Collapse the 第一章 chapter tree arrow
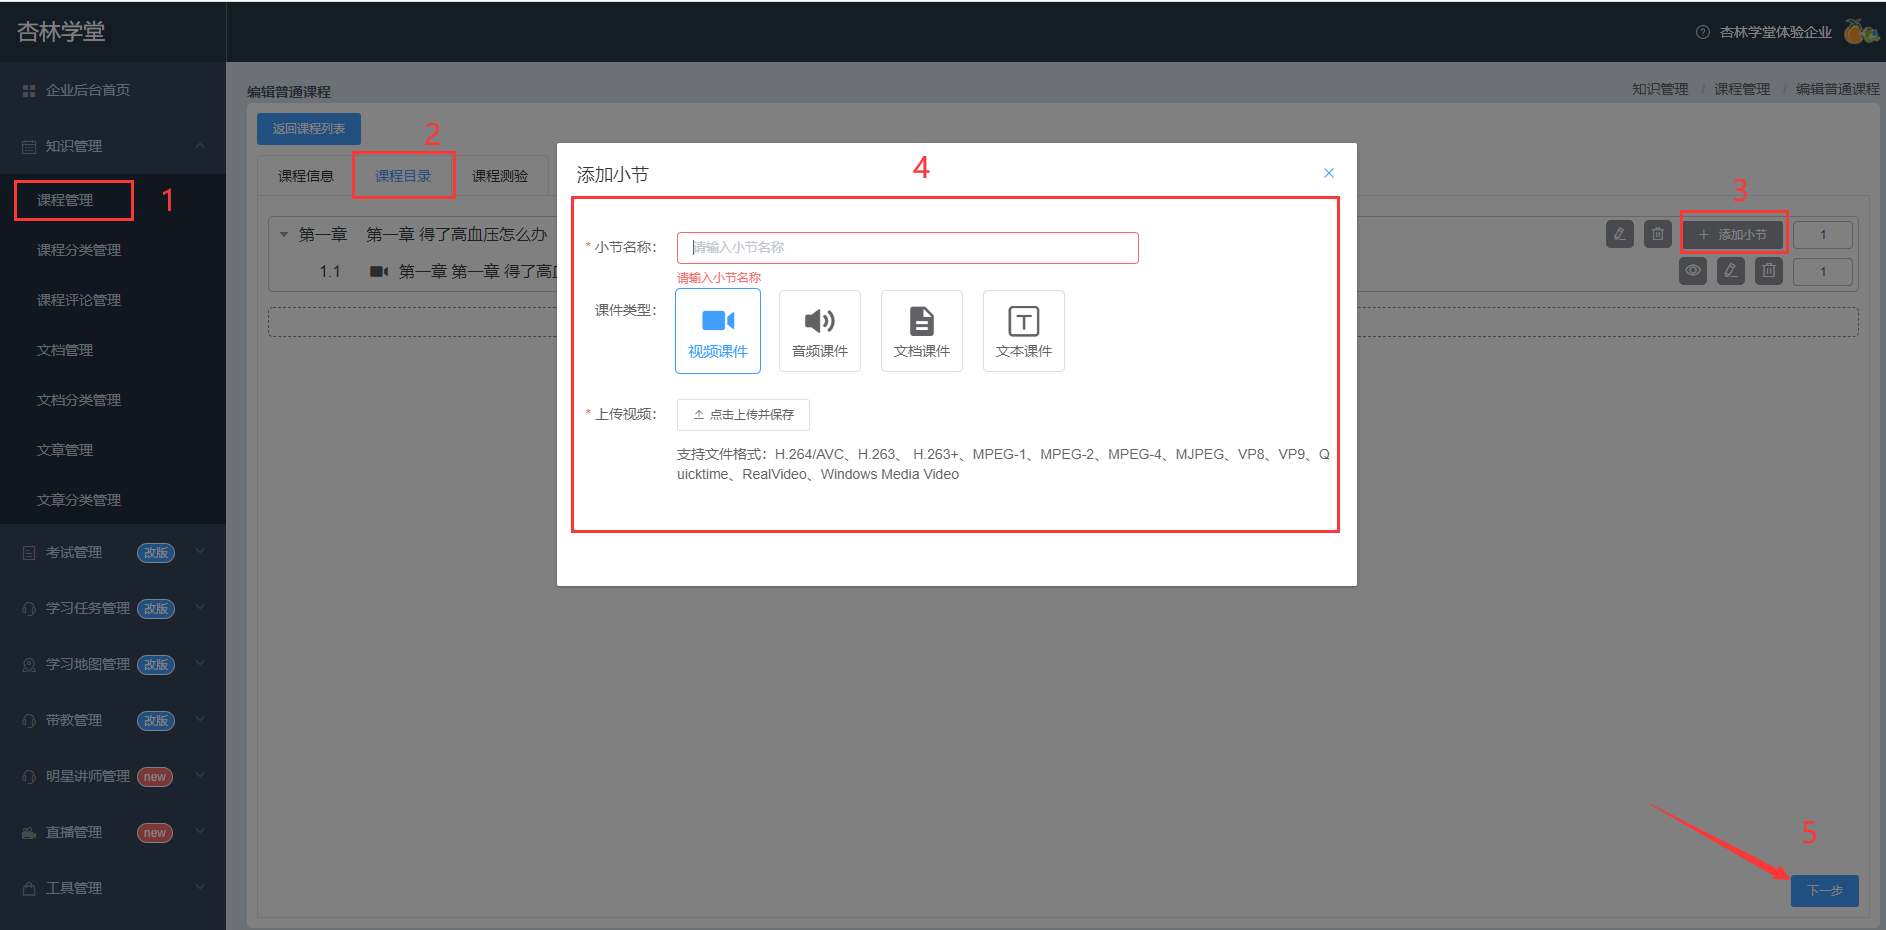 tap(284, 235)
